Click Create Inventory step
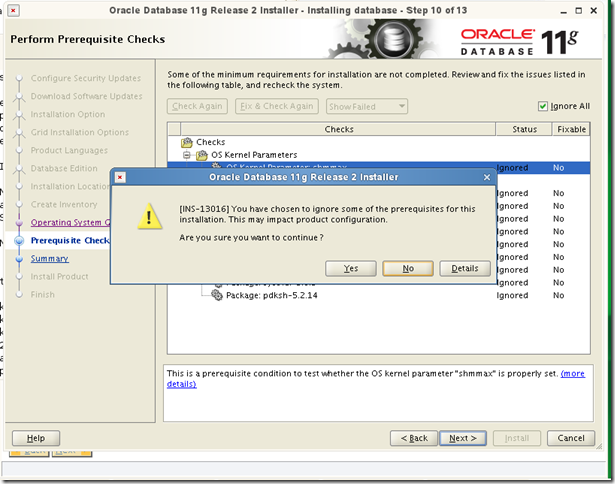Screen dimensions: 615x484 (64, 204)
